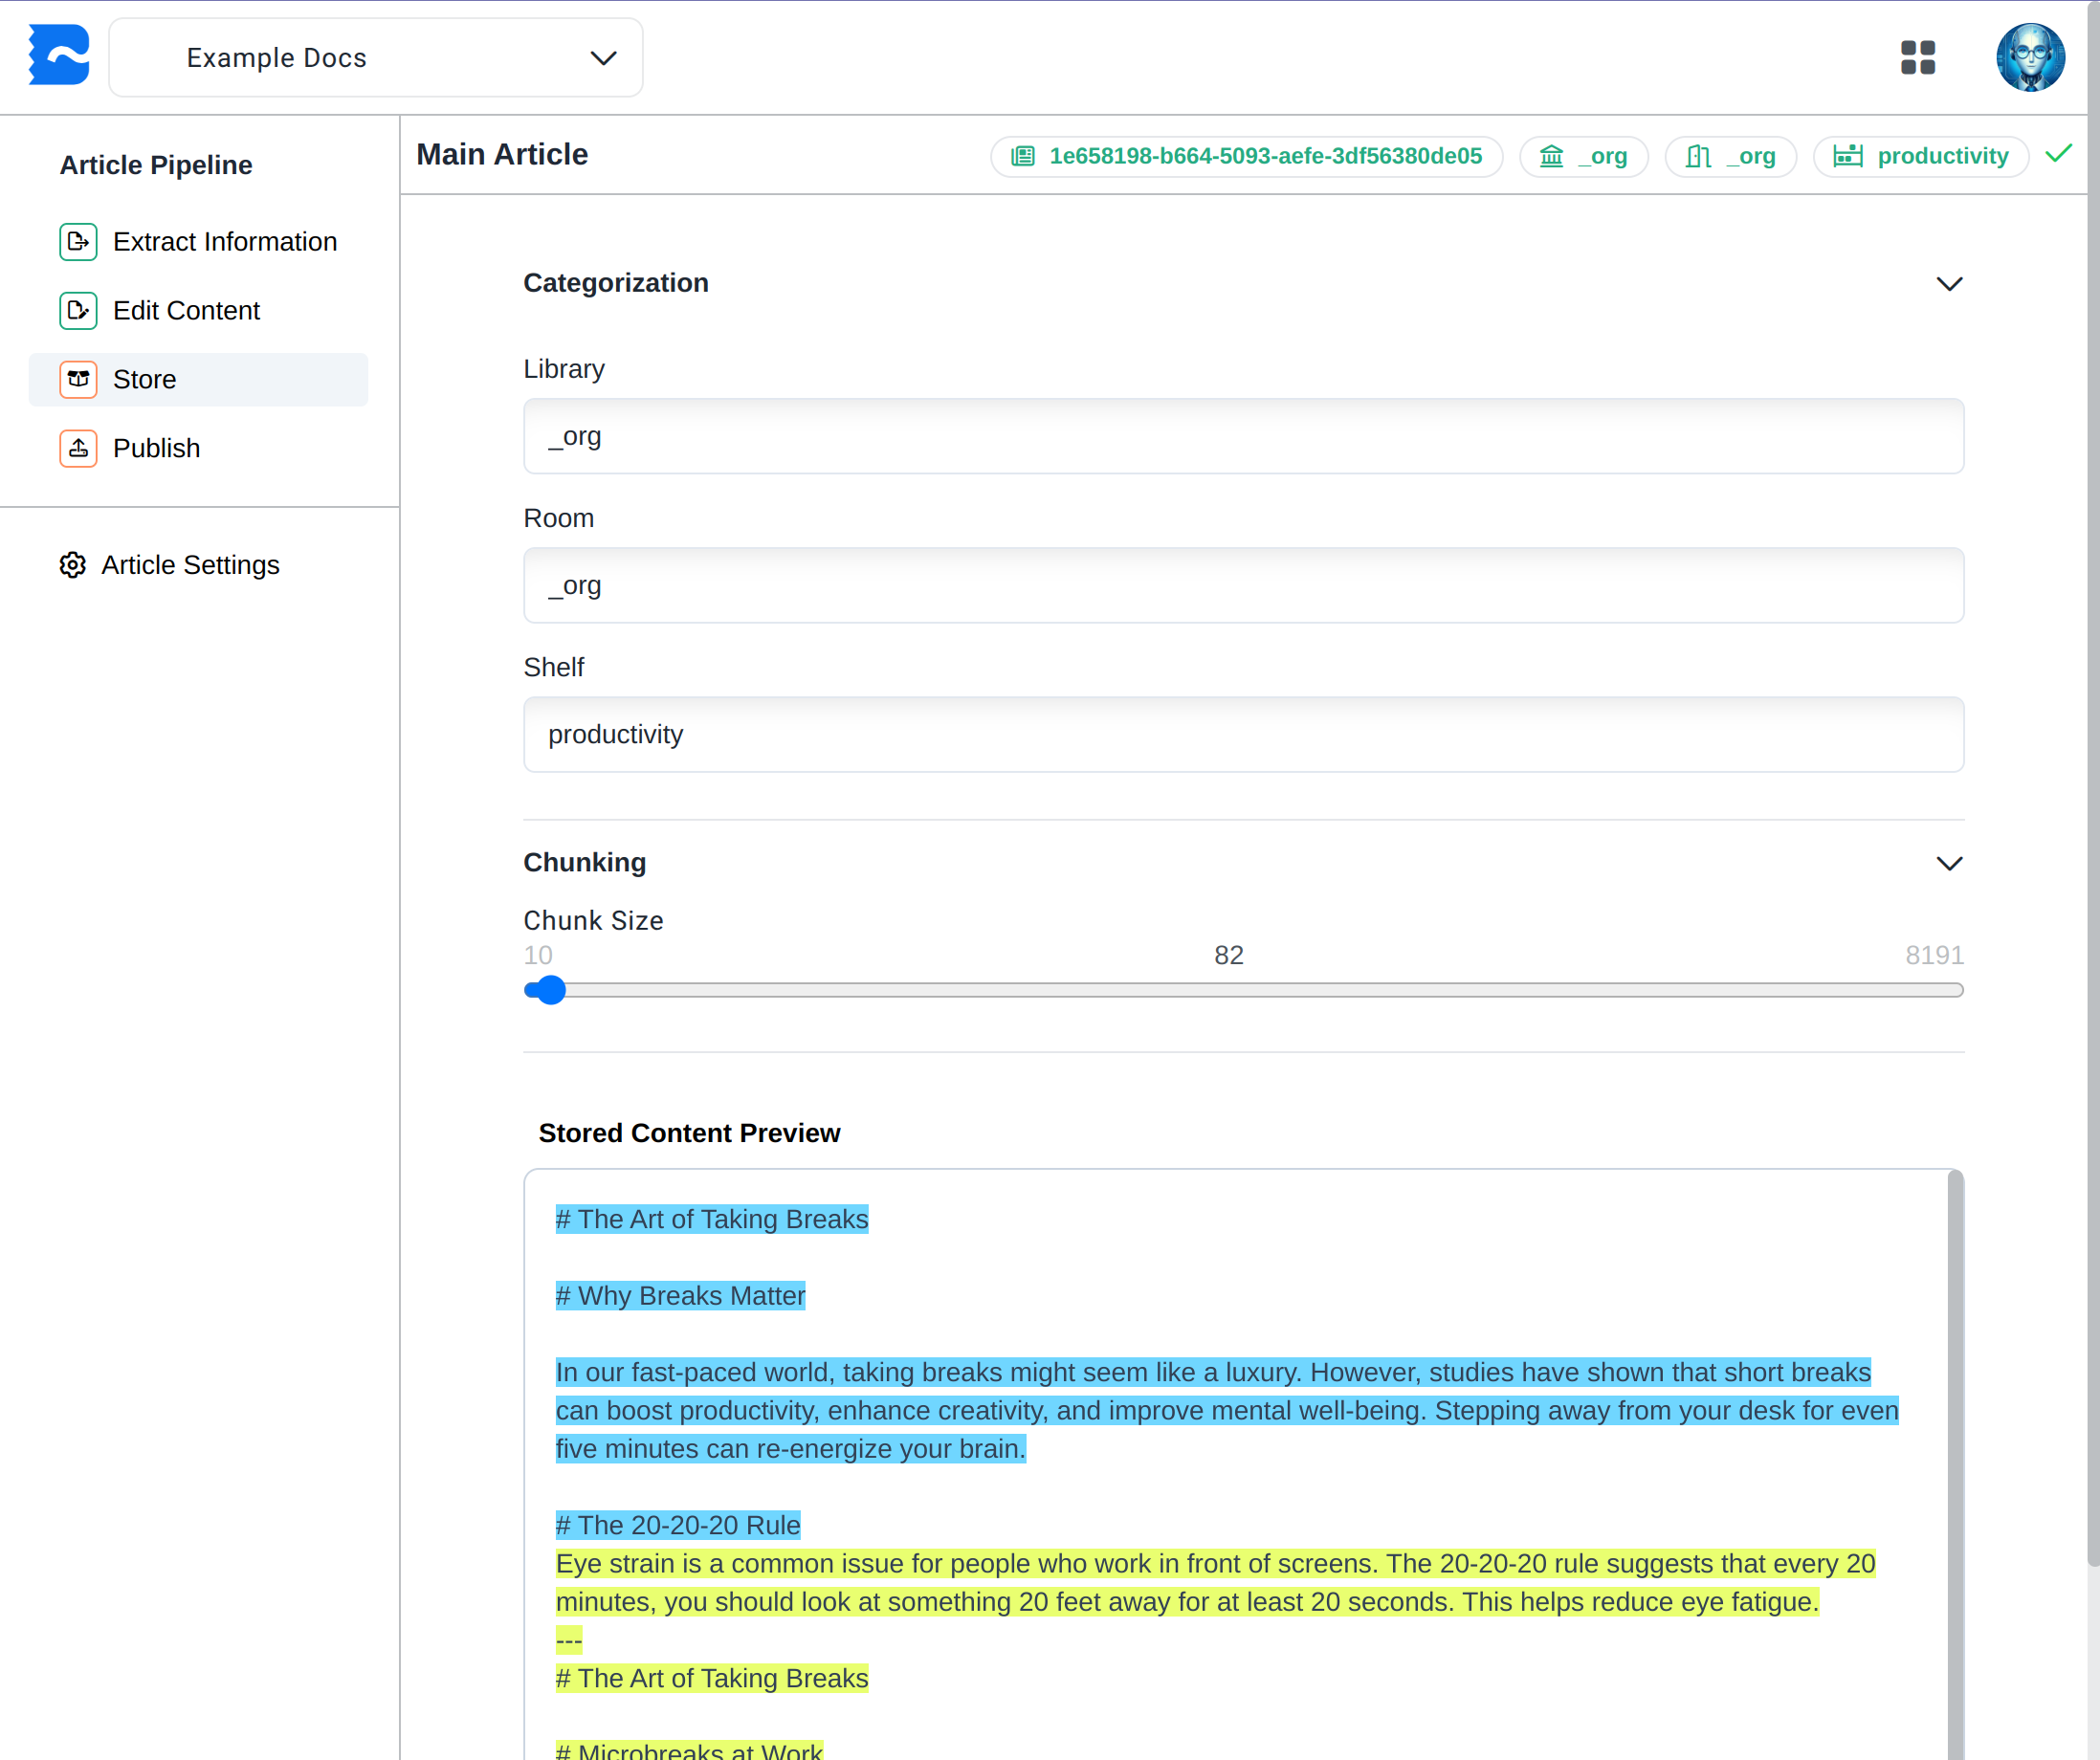This screenshot has width=2100, height=1760.
Task: Go to the Publish pipeline step
Action: click(x=156, y=449)
